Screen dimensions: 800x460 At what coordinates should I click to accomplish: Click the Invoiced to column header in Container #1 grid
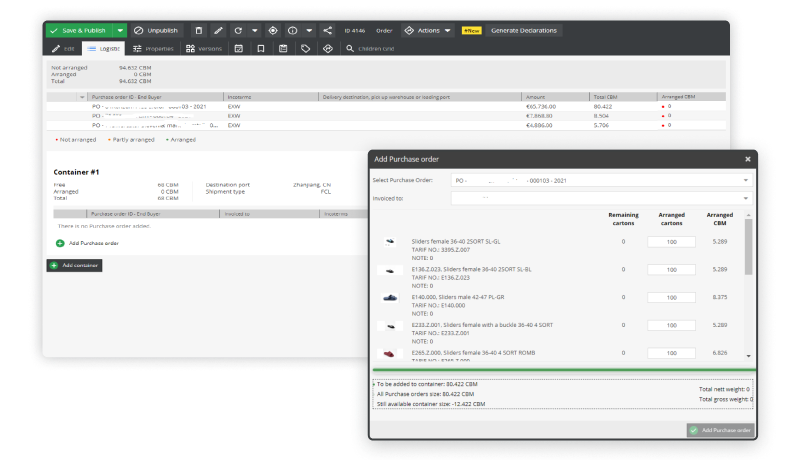click(x=269, y=214)
